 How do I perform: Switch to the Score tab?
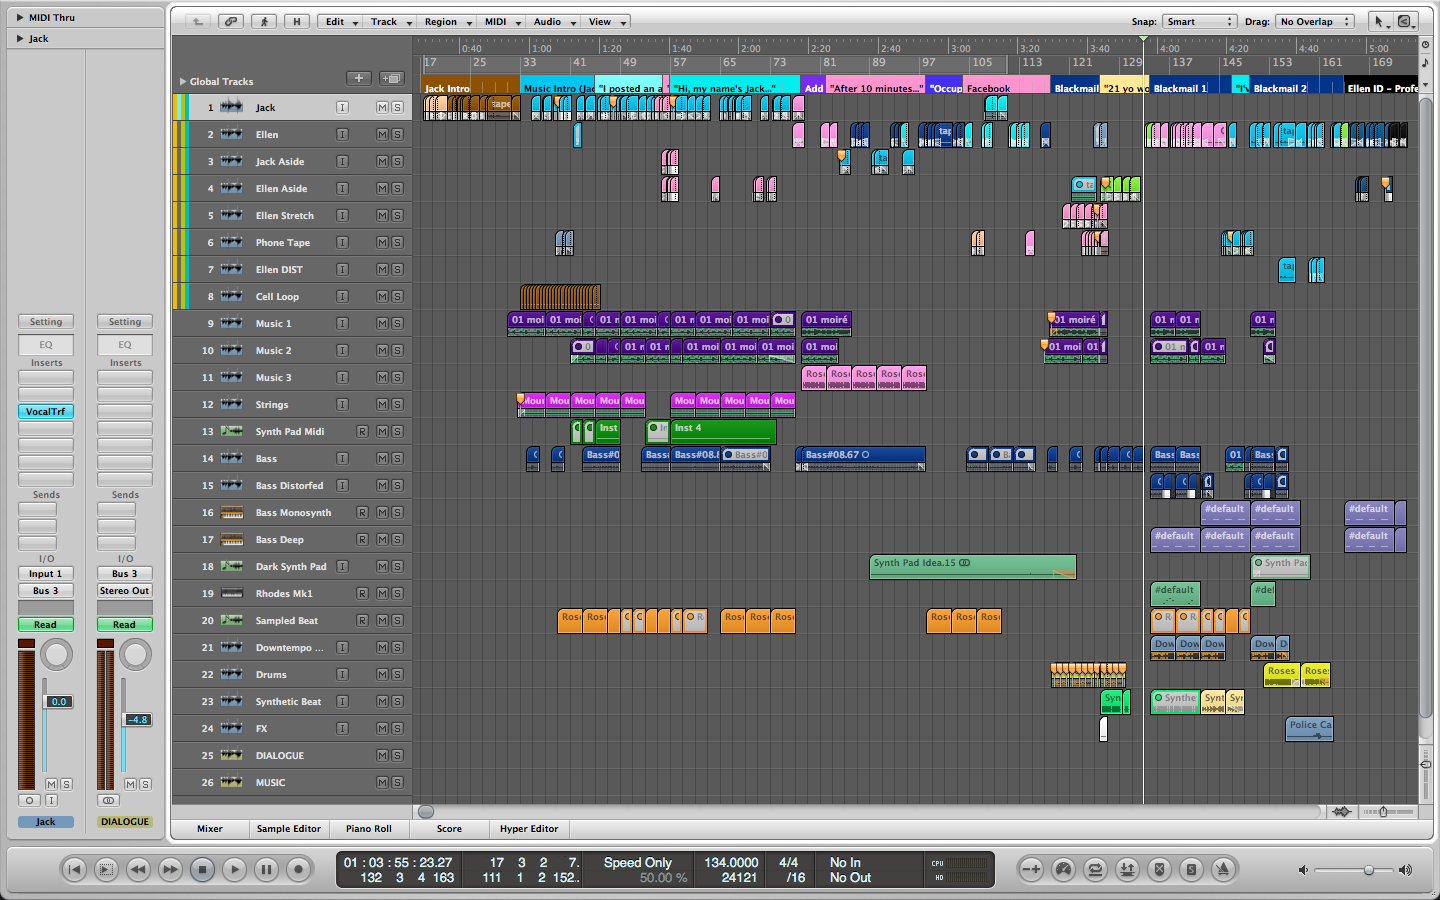pyautogui.click(x=449, y=828)
